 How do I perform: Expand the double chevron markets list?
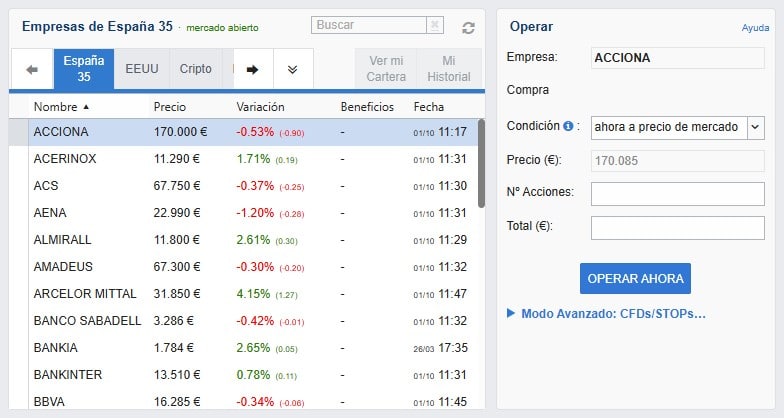[x=292, y=69]
